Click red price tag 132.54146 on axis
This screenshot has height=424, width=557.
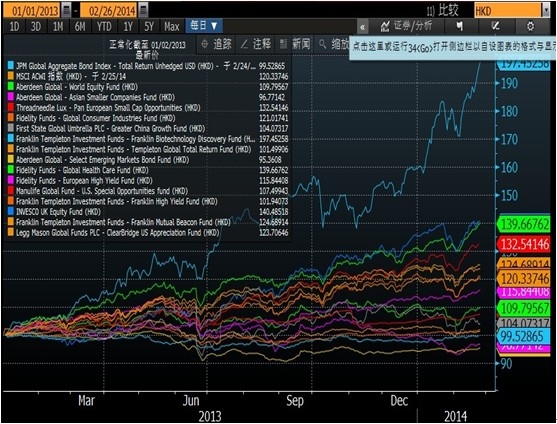(525, 244)
